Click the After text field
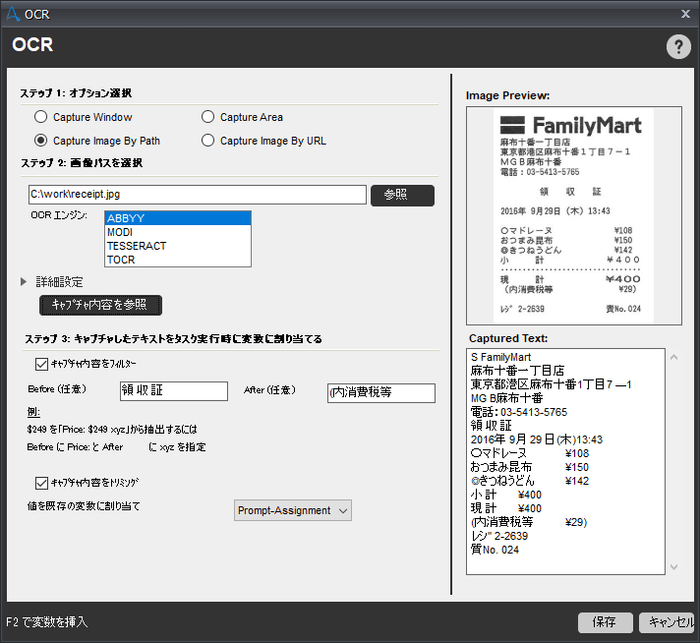This screenshot has height=643, width=700. click(x=379, y=393)
